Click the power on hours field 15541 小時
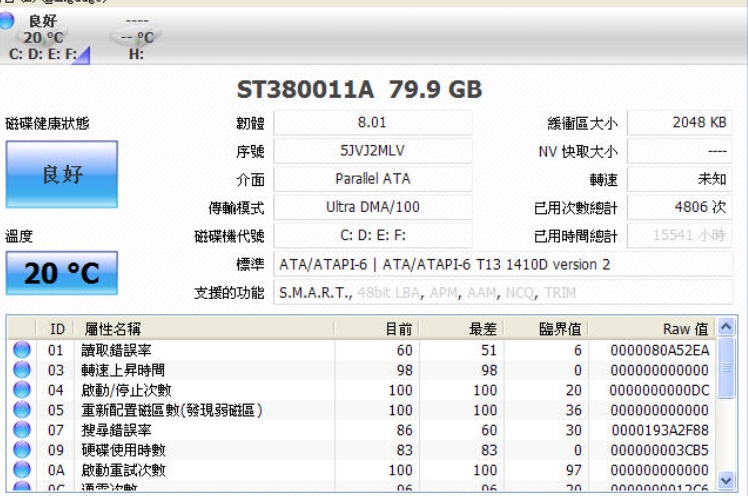This screenshot has height=496, width=748. coord(680,235)
